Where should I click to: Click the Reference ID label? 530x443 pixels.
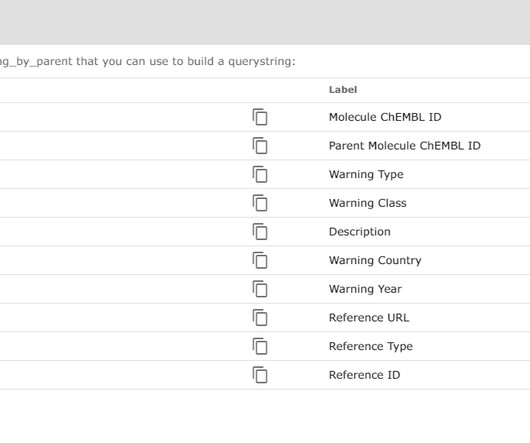(x=364, y=375)
